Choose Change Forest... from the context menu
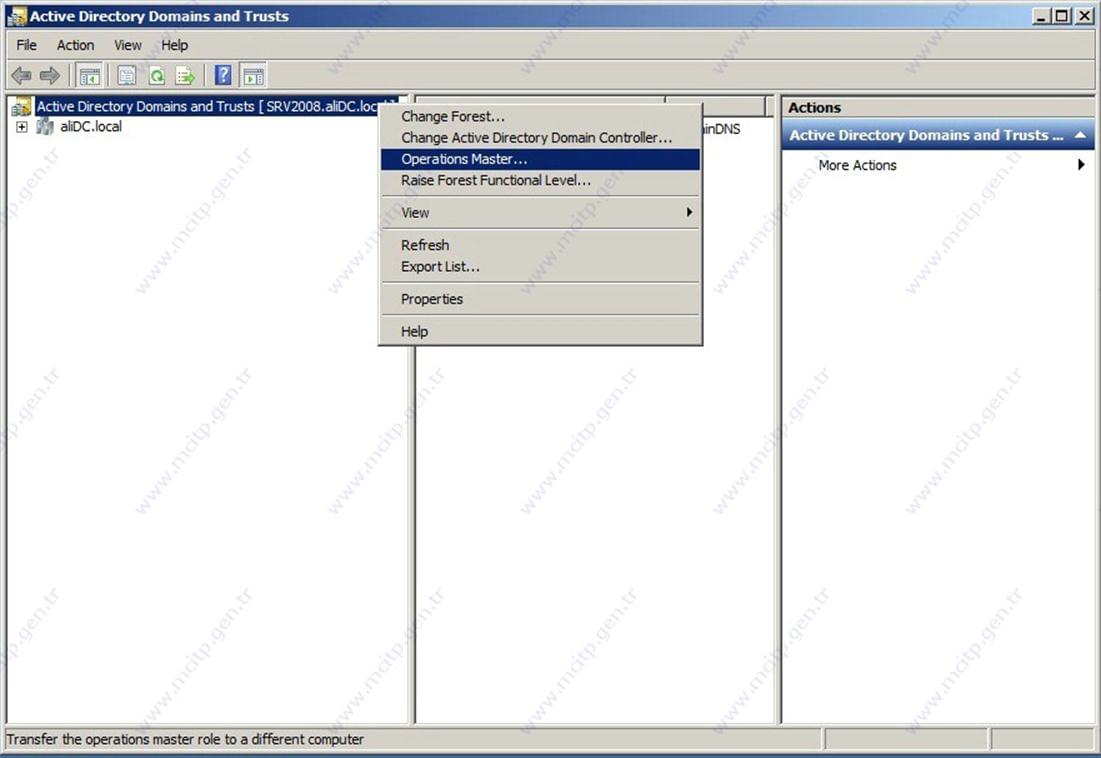 [541, 117]
